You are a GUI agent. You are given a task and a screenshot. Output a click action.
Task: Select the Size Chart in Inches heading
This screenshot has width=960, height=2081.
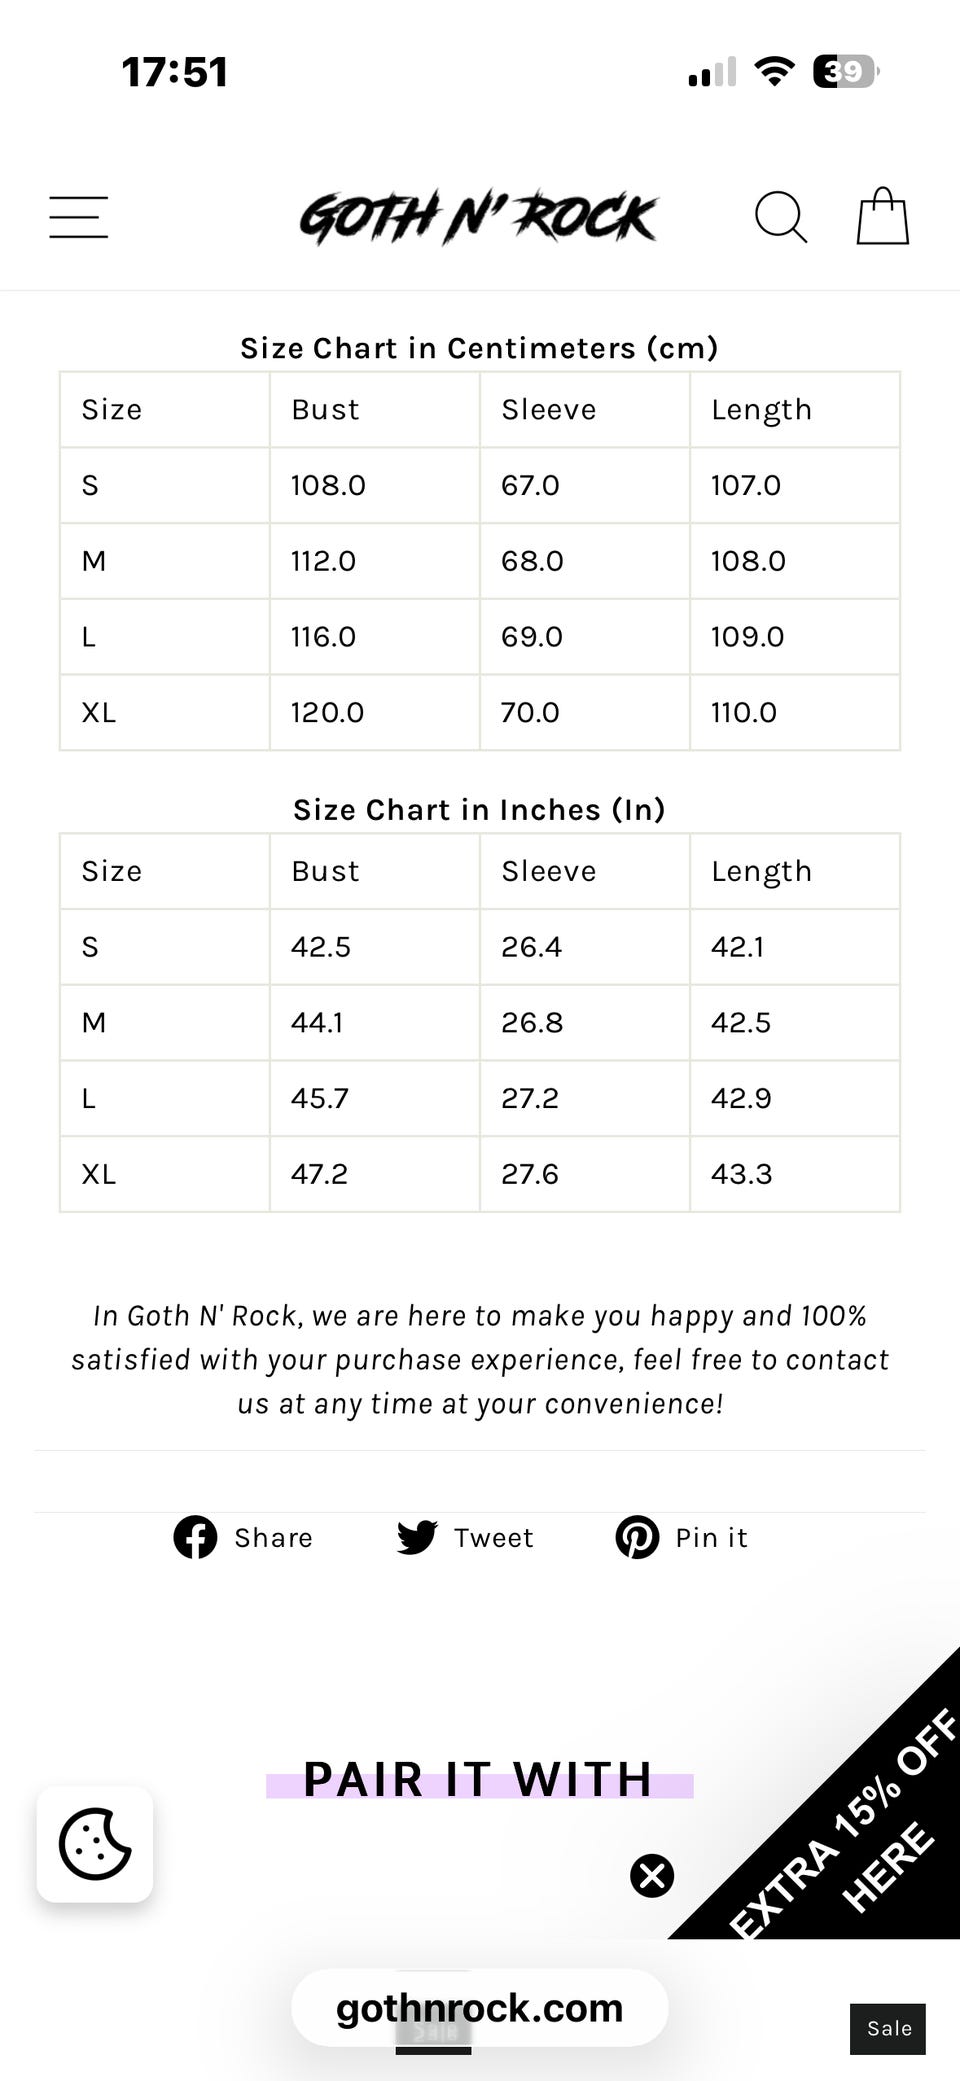click(479, 809)
